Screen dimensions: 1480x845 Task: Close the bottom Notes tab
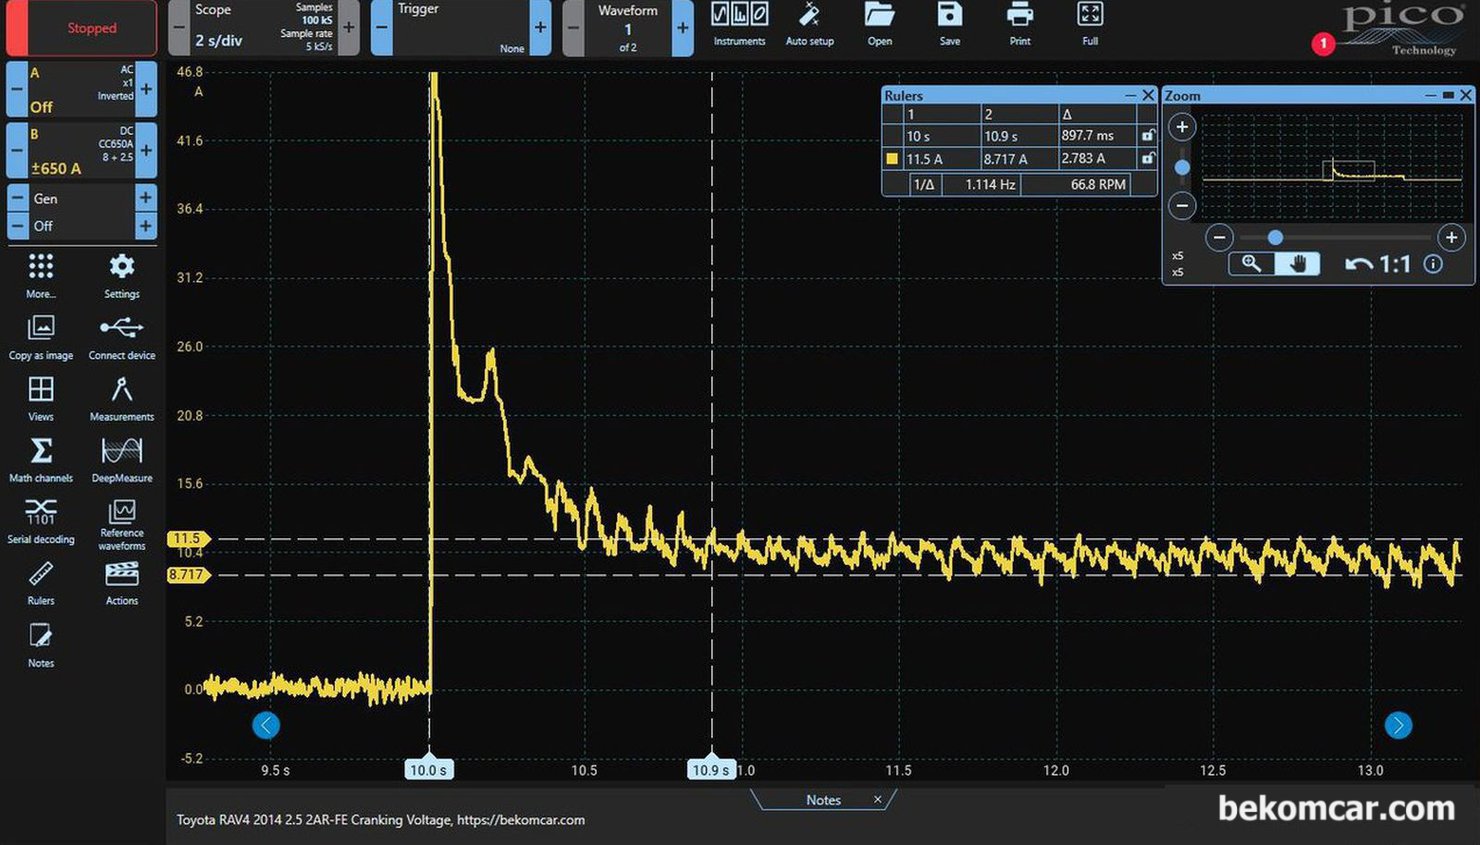coord(877,799)
